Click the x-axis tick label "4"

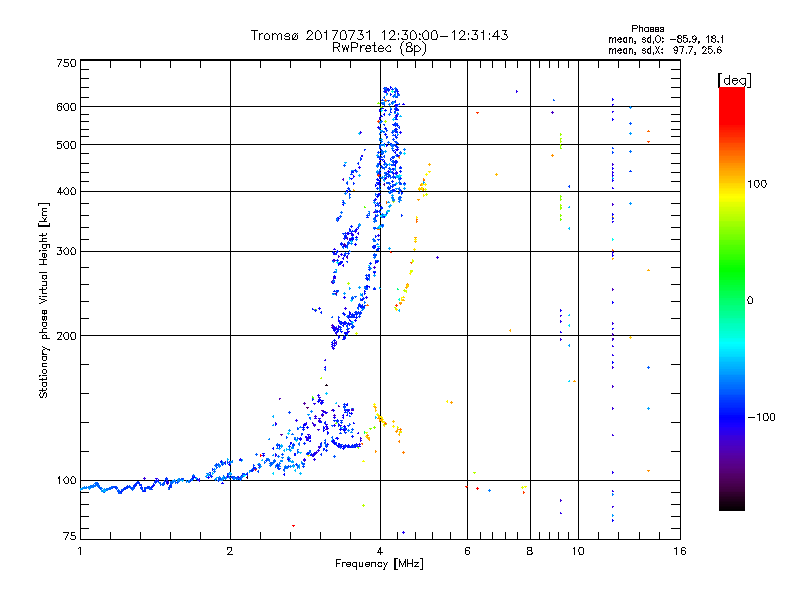pyautogui.click(x=380, y=551)
